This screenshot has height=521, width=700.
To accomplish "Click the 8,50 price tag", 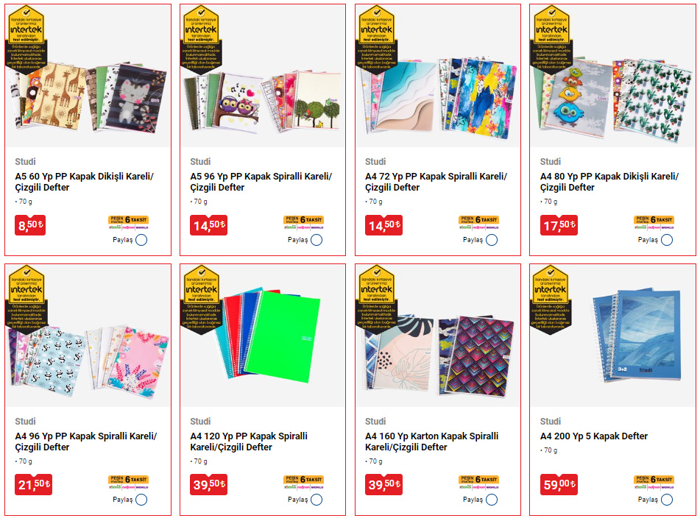I will click(x=30, y=225).
